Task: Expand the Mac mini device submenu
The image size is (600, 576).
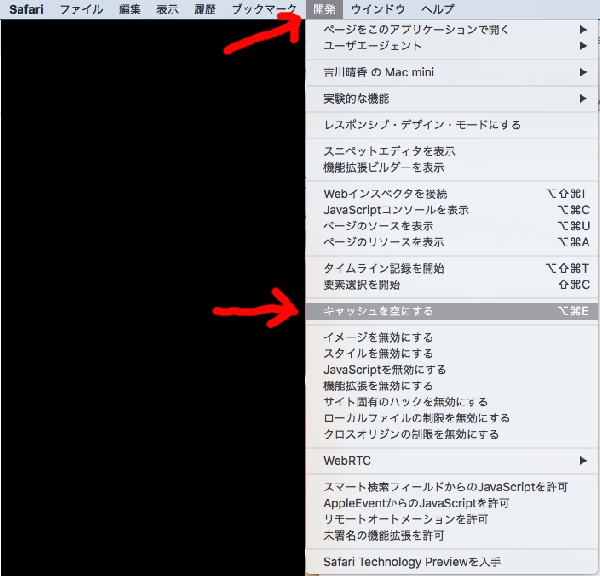Action: click(x=452, y=72)
